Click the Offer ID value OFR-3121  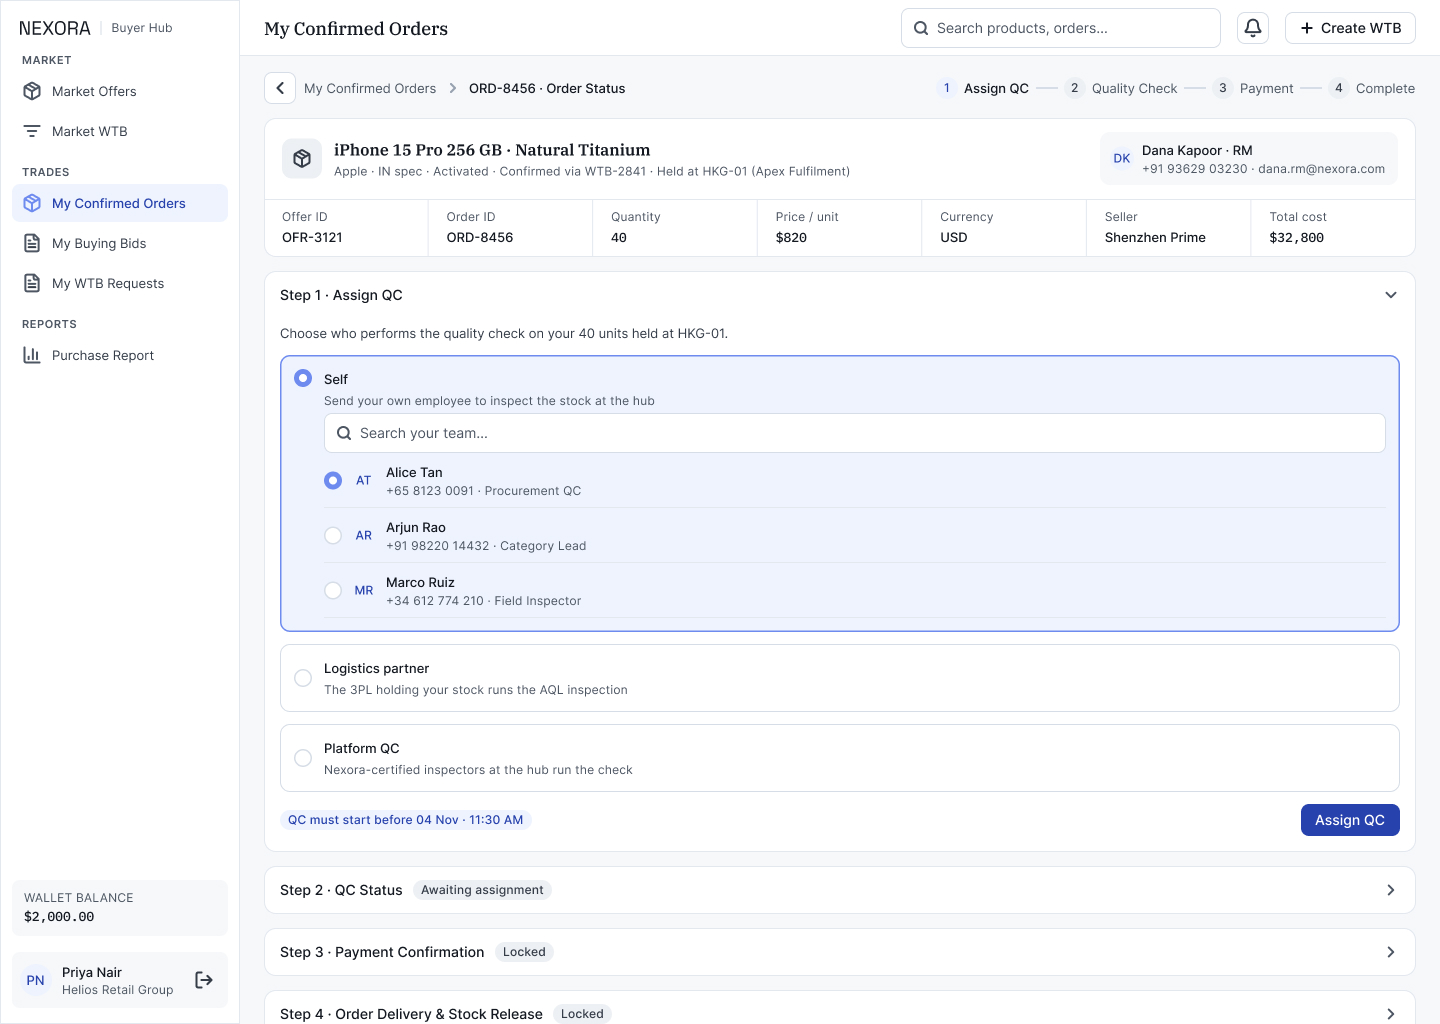point(312,238)
